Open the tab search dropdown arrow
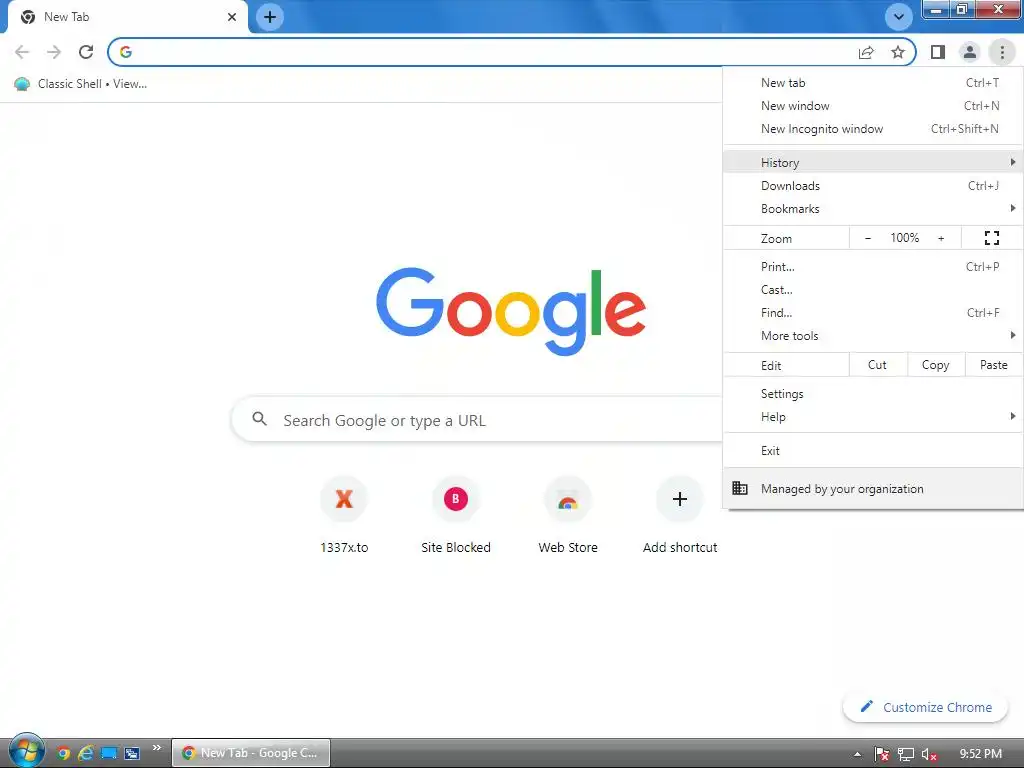The width and height of the screenshot is (1024, 768). (899, 17)
